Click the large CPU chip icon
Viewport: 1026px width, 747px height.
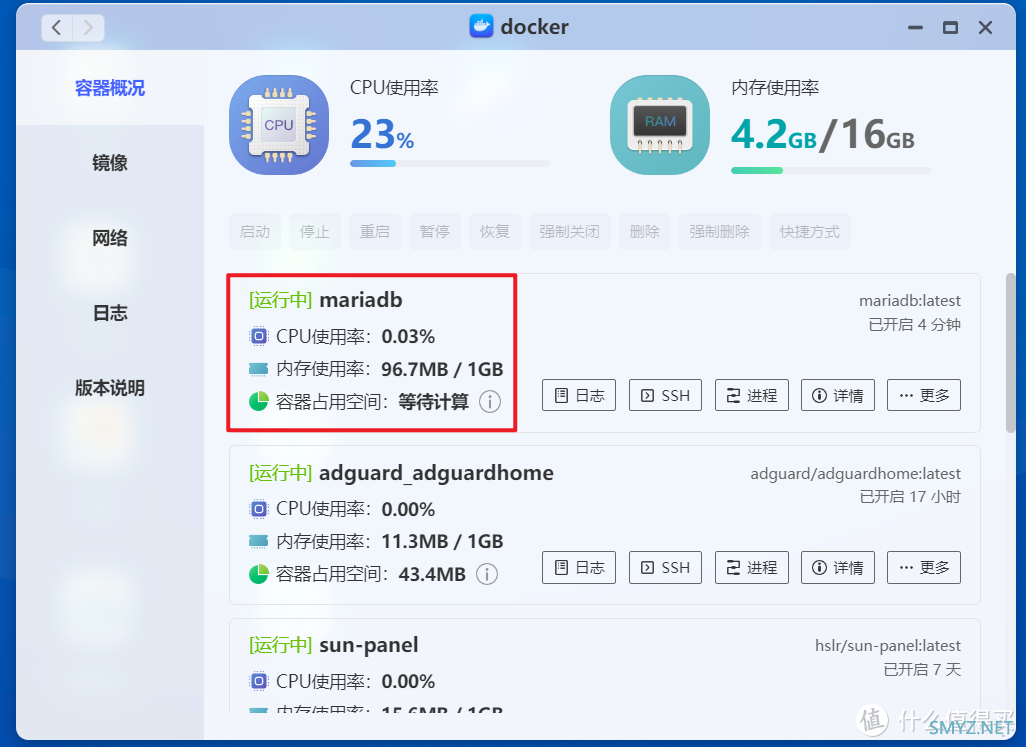click(279, 125)
